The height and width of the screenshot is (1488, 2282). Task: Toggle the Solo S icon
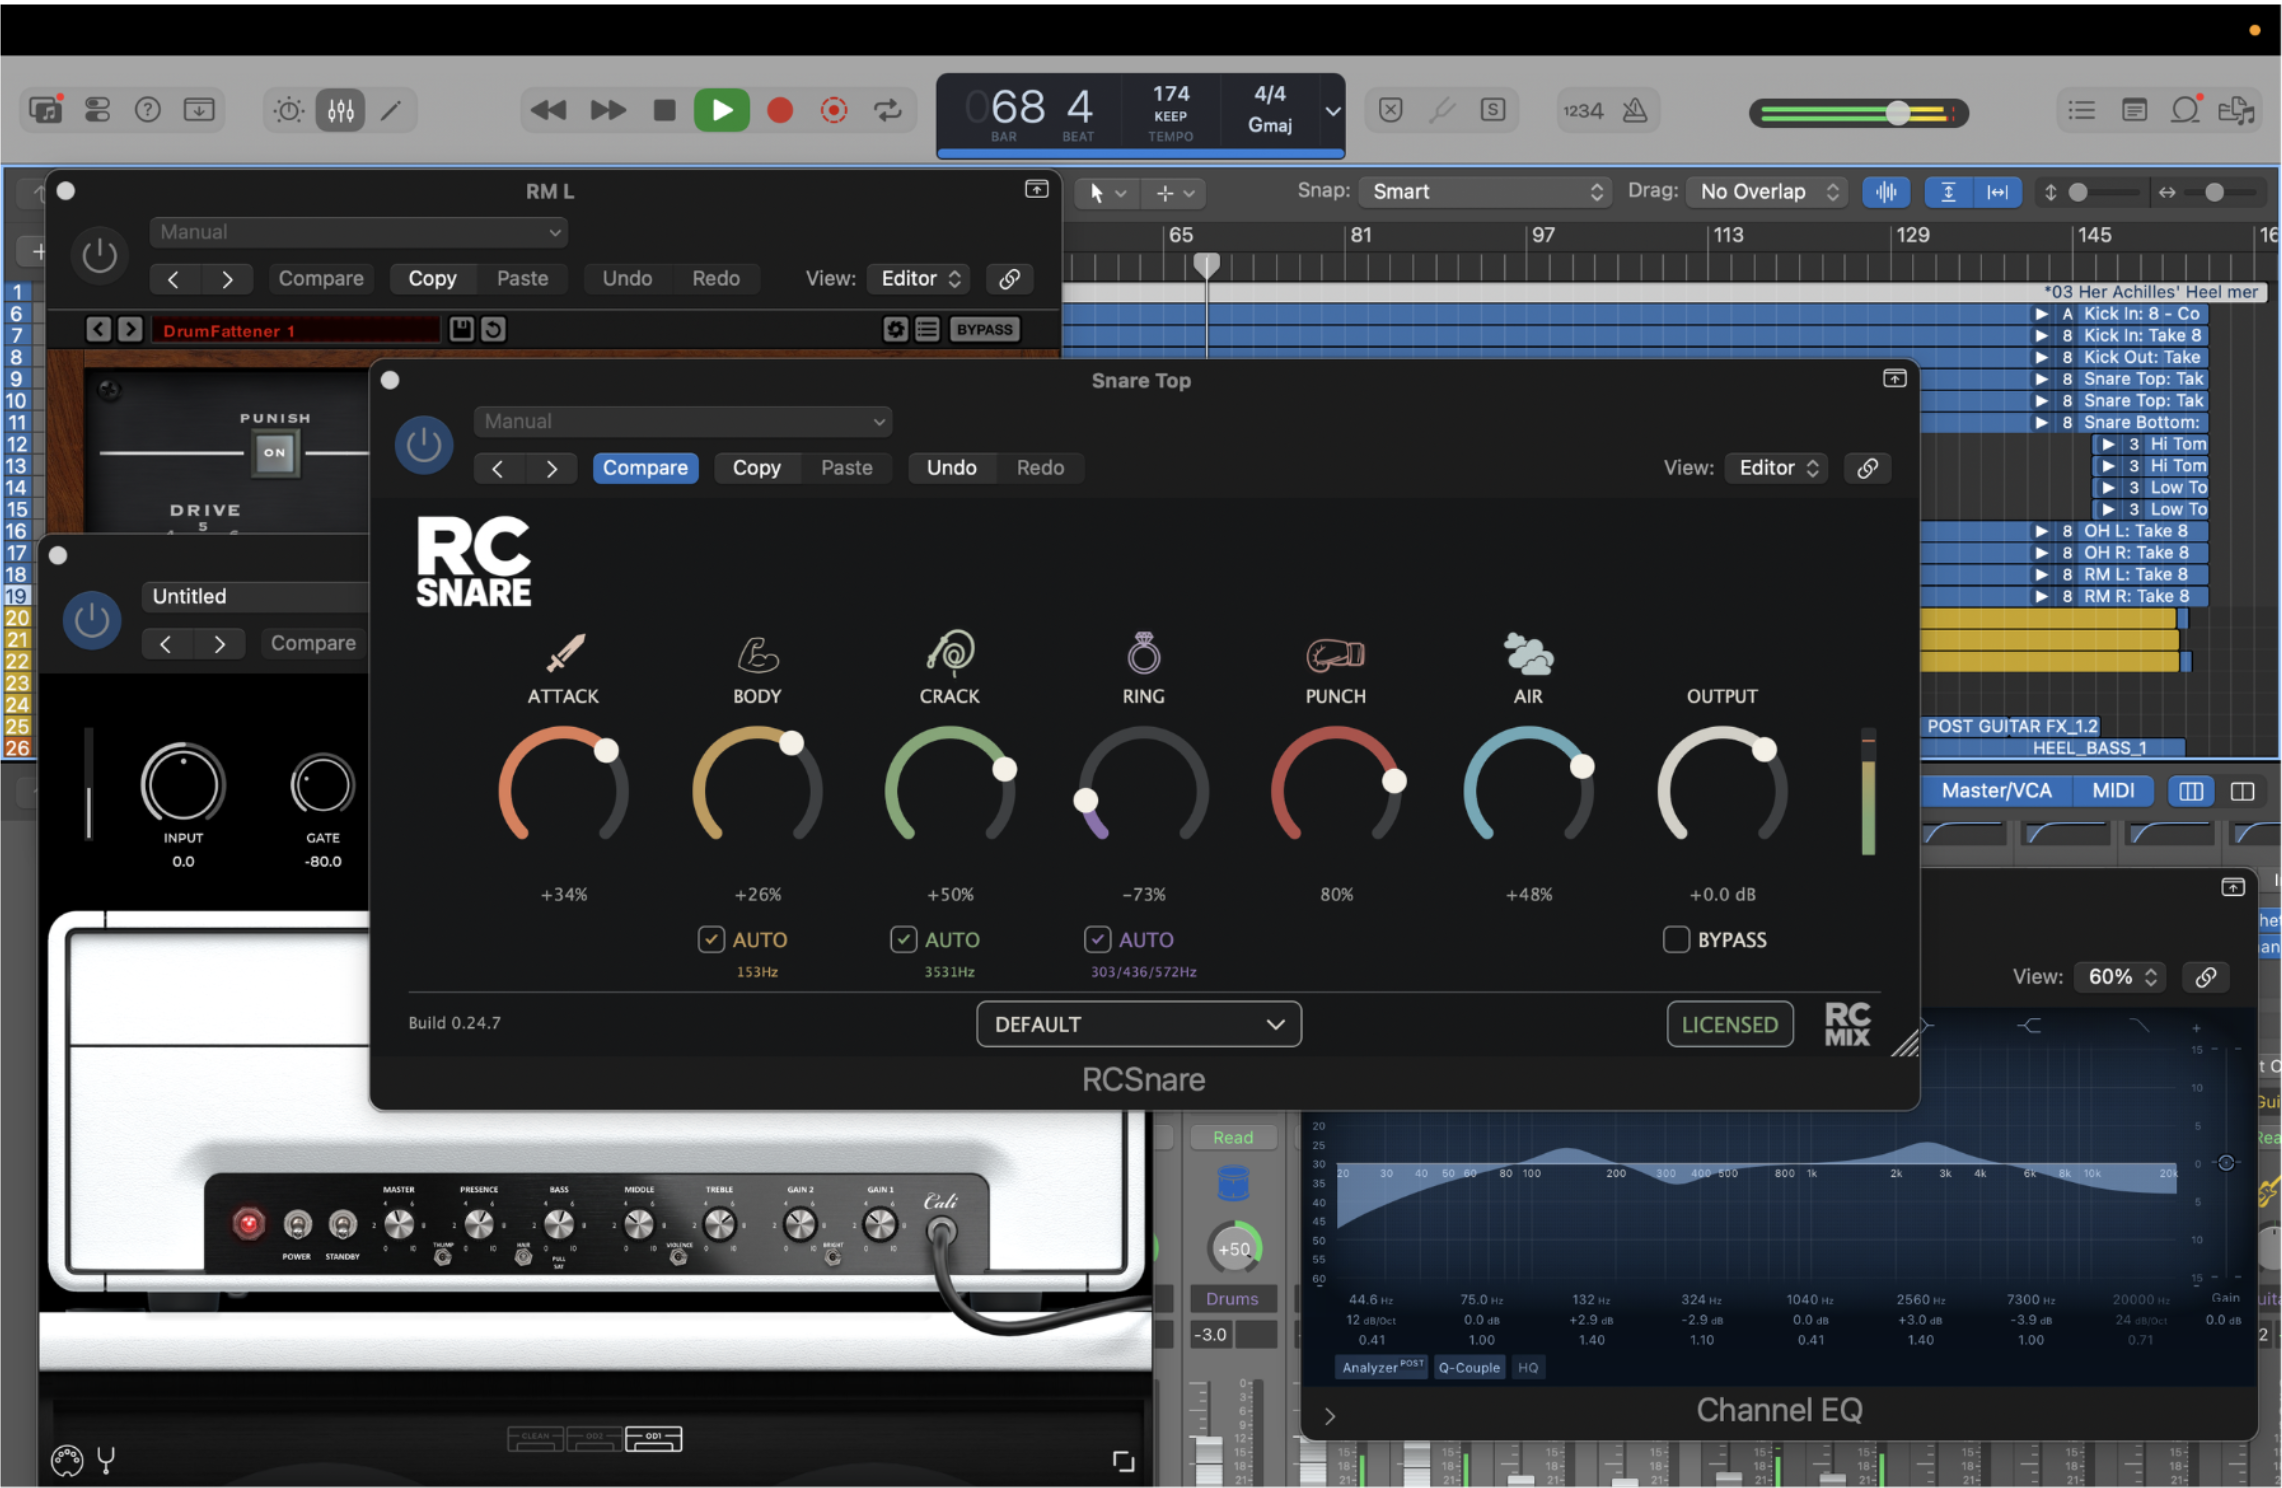point(1493,110)
